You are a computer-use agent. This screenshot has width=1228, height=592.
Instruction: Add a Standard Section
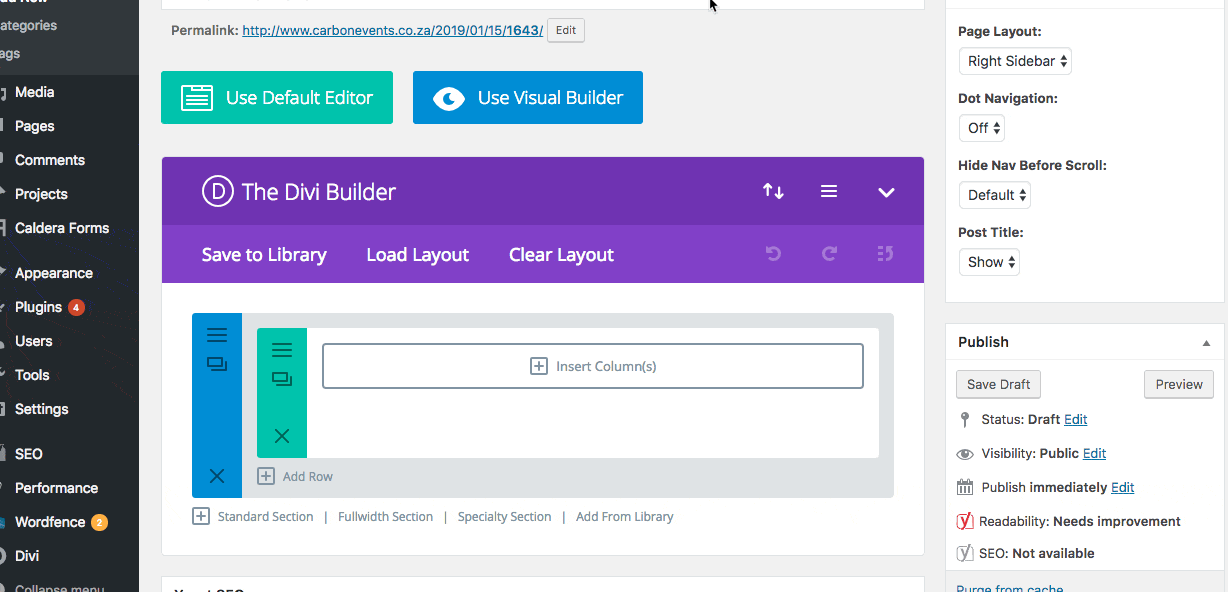coord(265,517)
